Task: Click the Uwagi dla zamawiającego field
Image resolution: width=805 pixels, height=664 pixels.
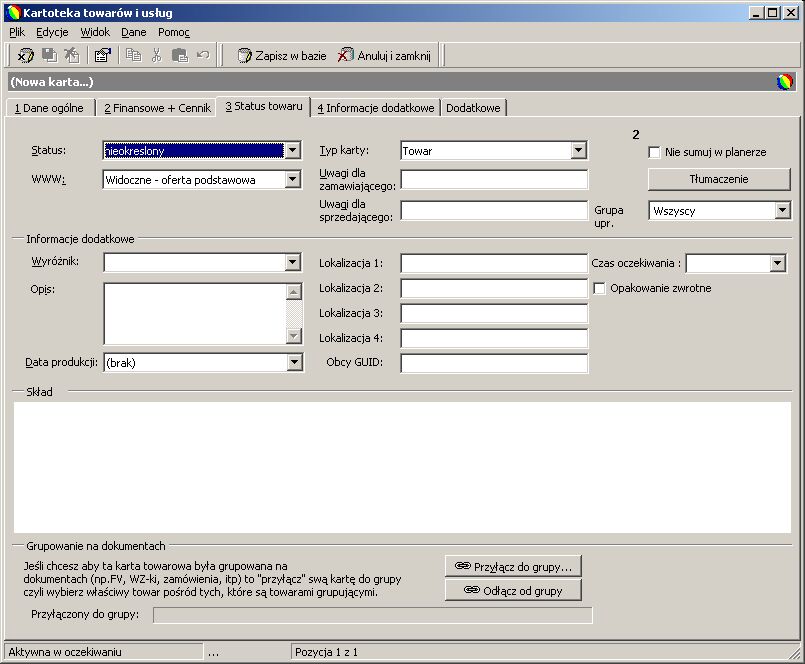Action: coord(494,180)
